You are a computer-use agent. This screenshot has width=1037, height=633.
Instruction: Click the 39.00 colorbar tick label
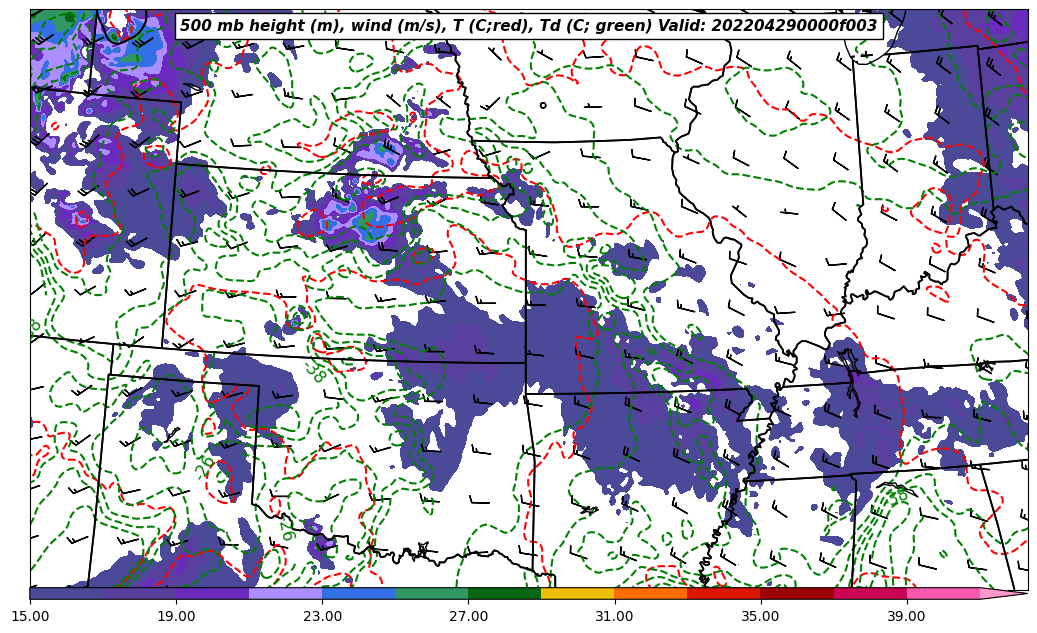[906, 616]
